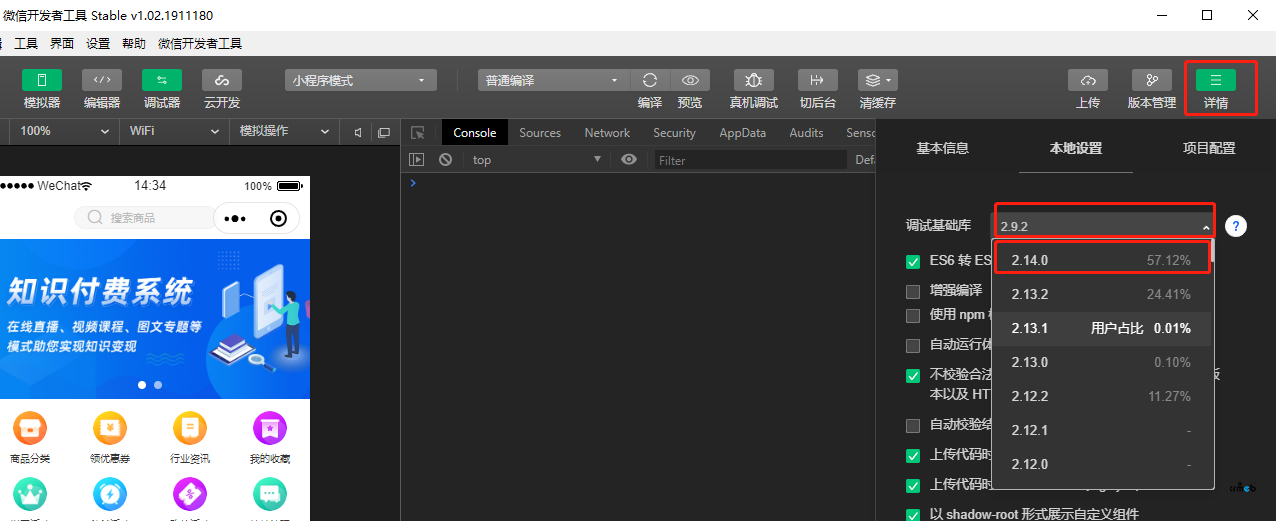Open the console top context dropdown
Image resolution: width=1276 pixels, height=521 pixels.
(x=535, y=160)
